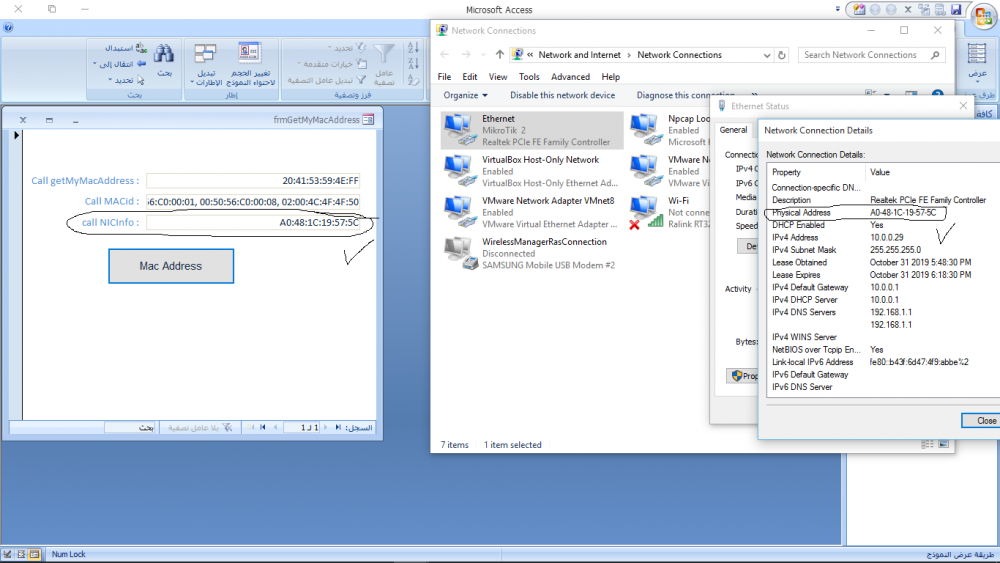This screenshot has width=1000, height=563.
Task: Open the Customize Quick Access Toolbar dropdown
Action: click(x=837, y=10)
